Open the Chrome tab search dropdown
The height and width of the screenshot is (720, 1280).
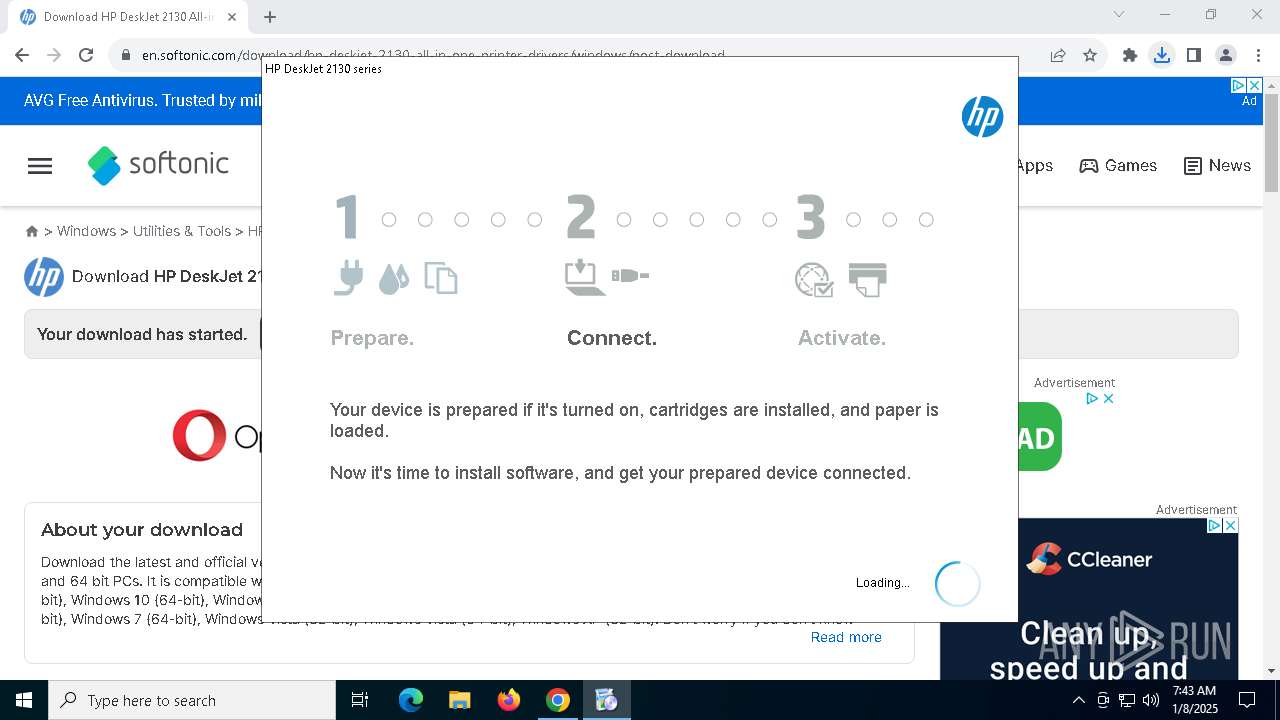[x=1119, y=14]
